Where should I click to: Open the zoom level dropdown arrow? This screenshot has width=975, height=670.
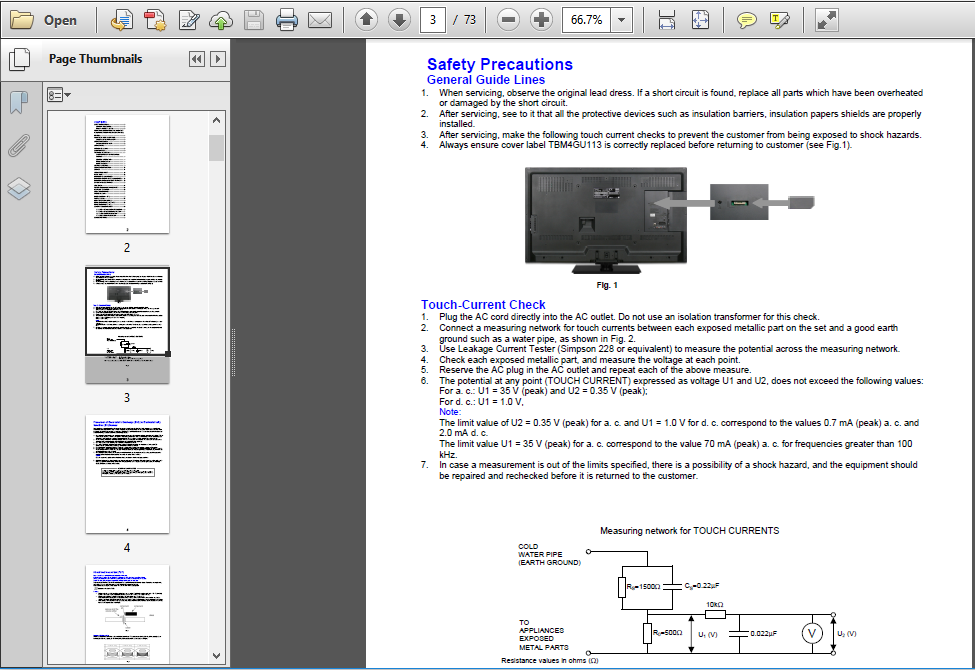tap(621, 20)
